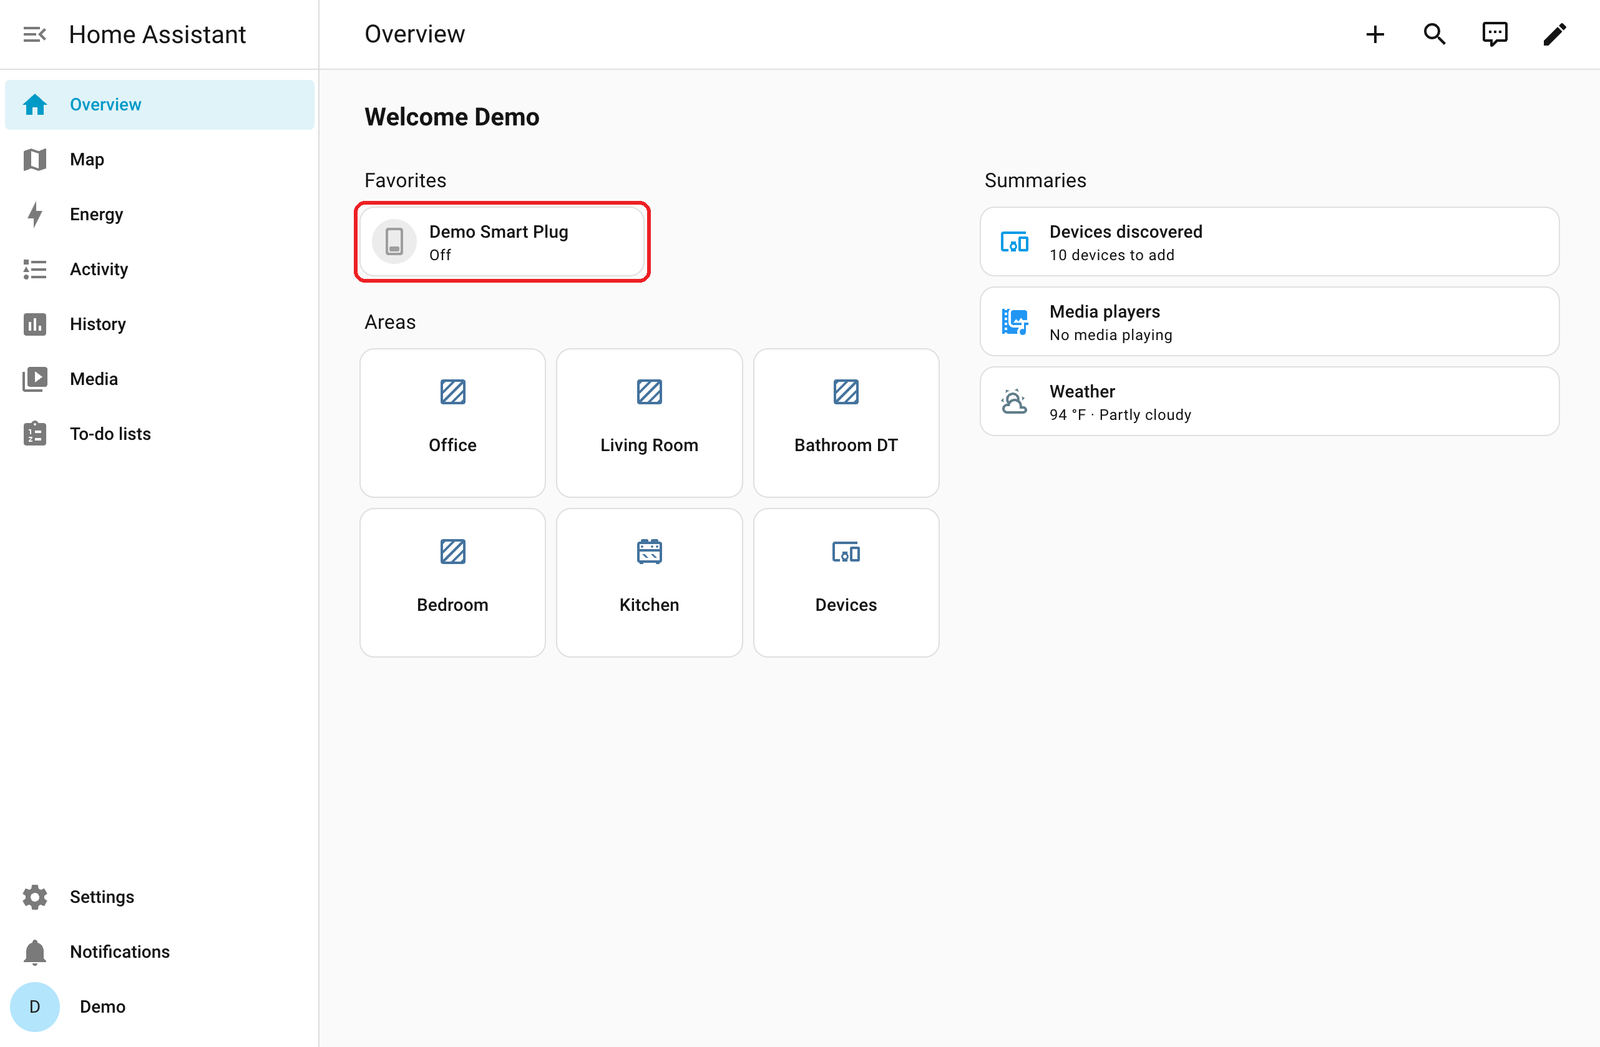Screen dimensions: 1600x1047
Task: Click the Home Assistant title
Action: 157,35
